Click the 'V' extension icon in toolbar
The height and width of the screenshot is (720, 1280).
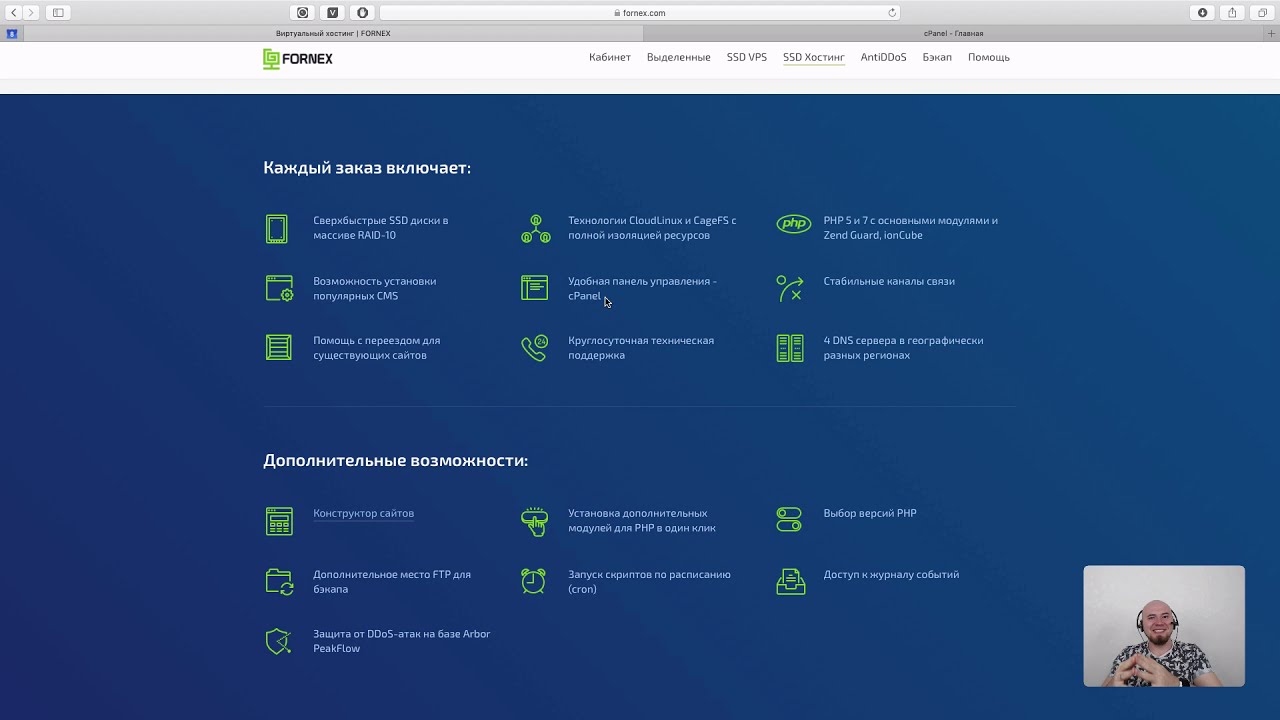(x=333, y=13)
